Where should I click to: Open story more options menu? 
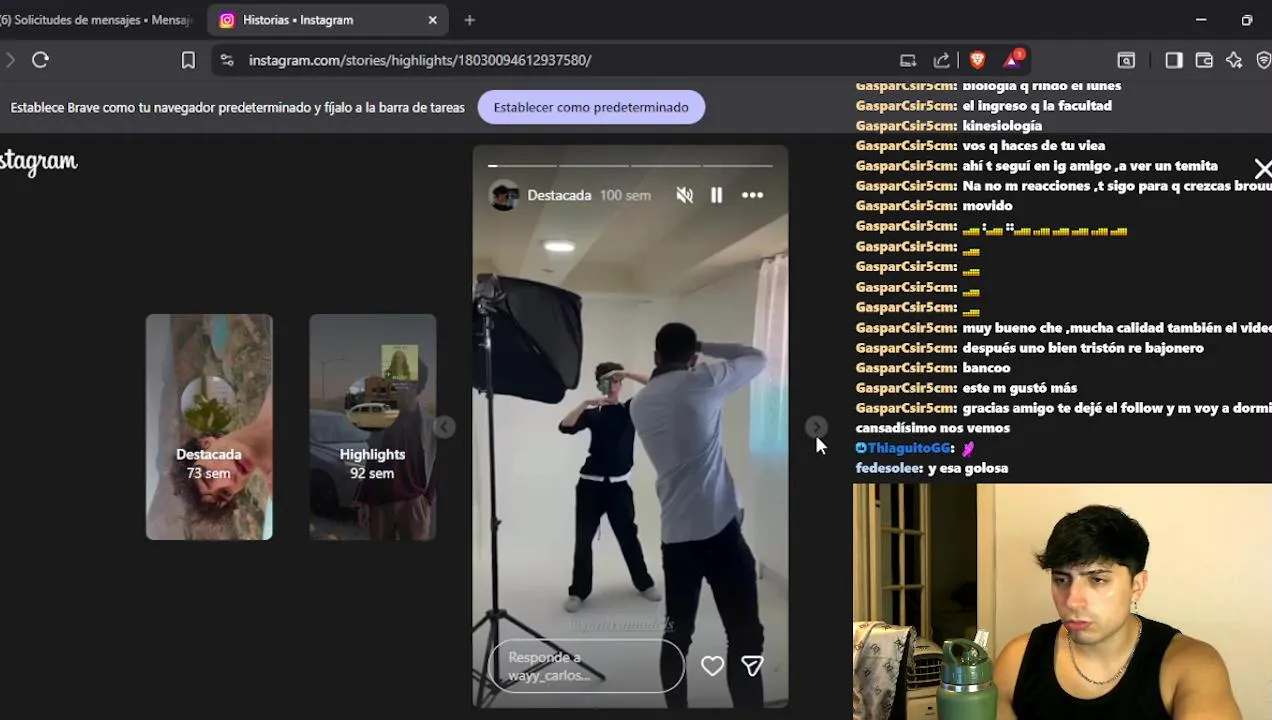(x=752, y=196)
